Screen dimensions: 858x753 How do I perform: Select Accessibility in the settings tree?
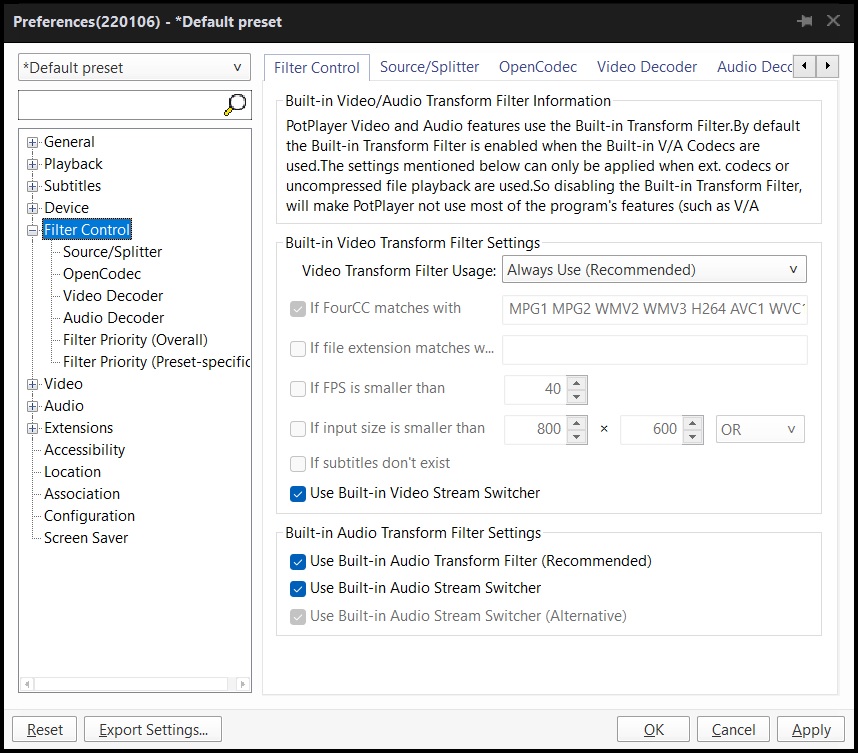coord(85,450)
